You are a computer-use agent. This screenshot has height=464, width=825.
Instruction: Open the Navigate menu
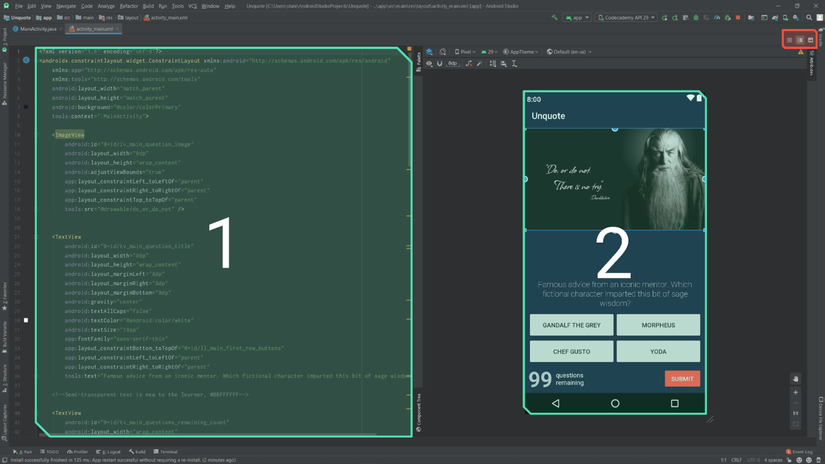(x=66, y=6)
